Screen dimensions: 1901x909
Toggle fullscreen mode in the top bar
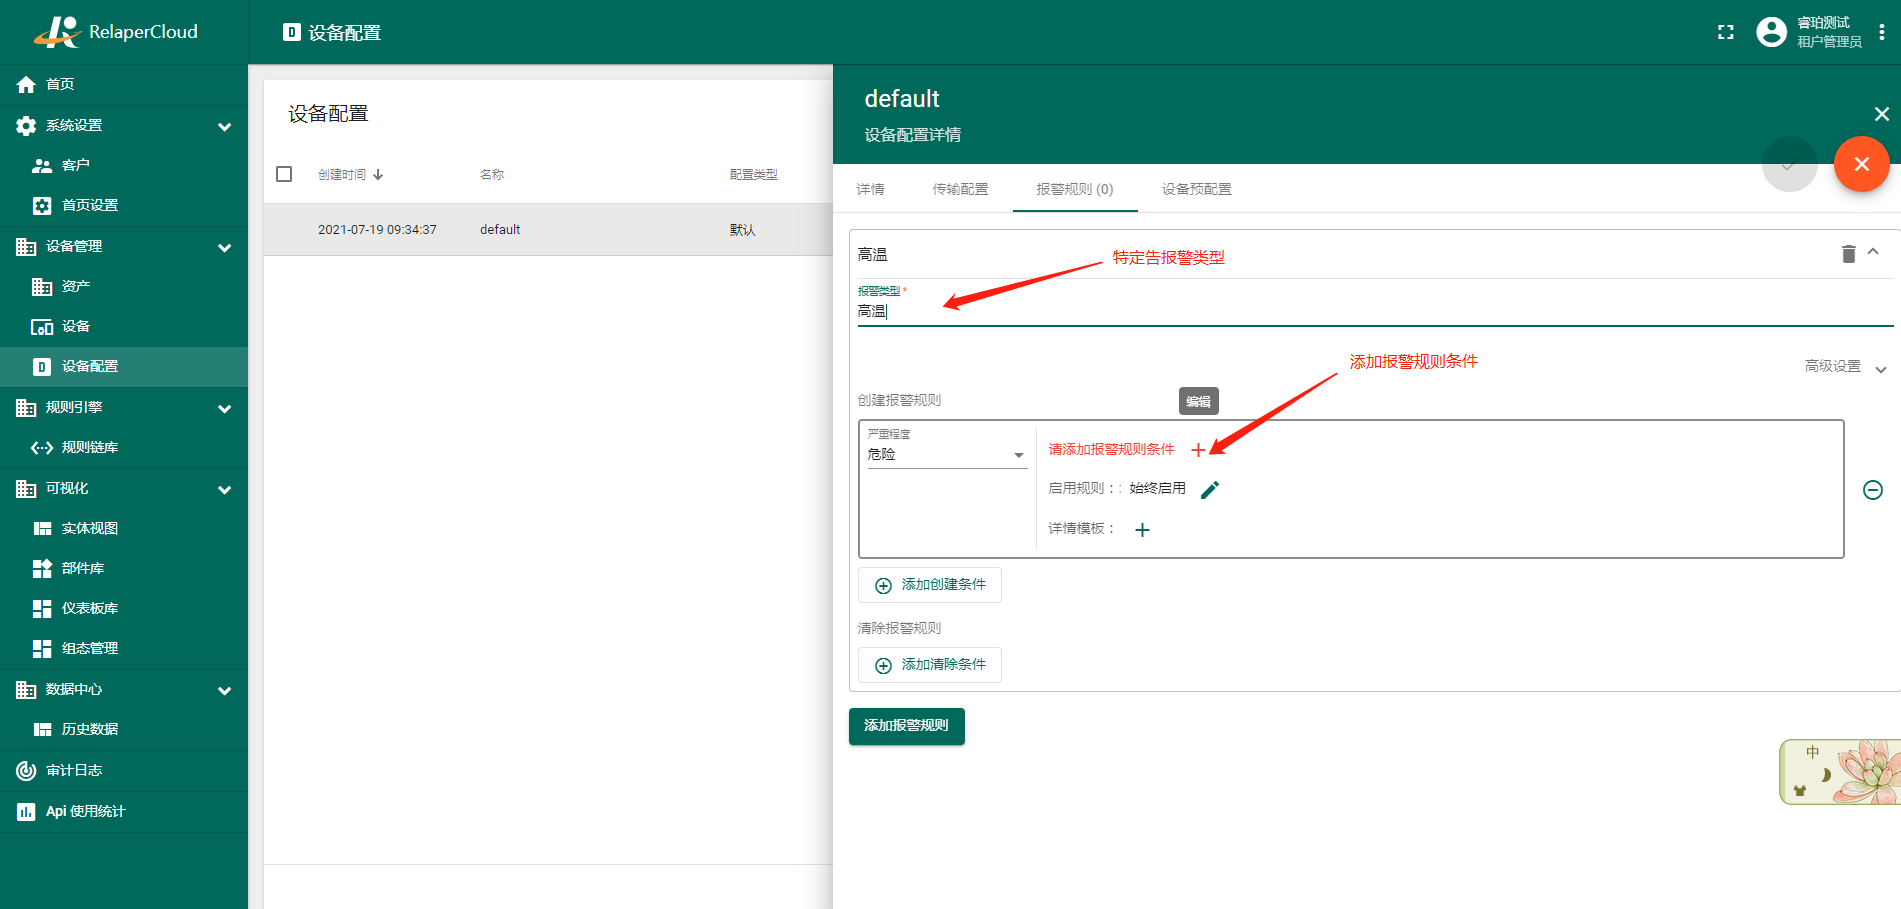(x=1726, y=32)
